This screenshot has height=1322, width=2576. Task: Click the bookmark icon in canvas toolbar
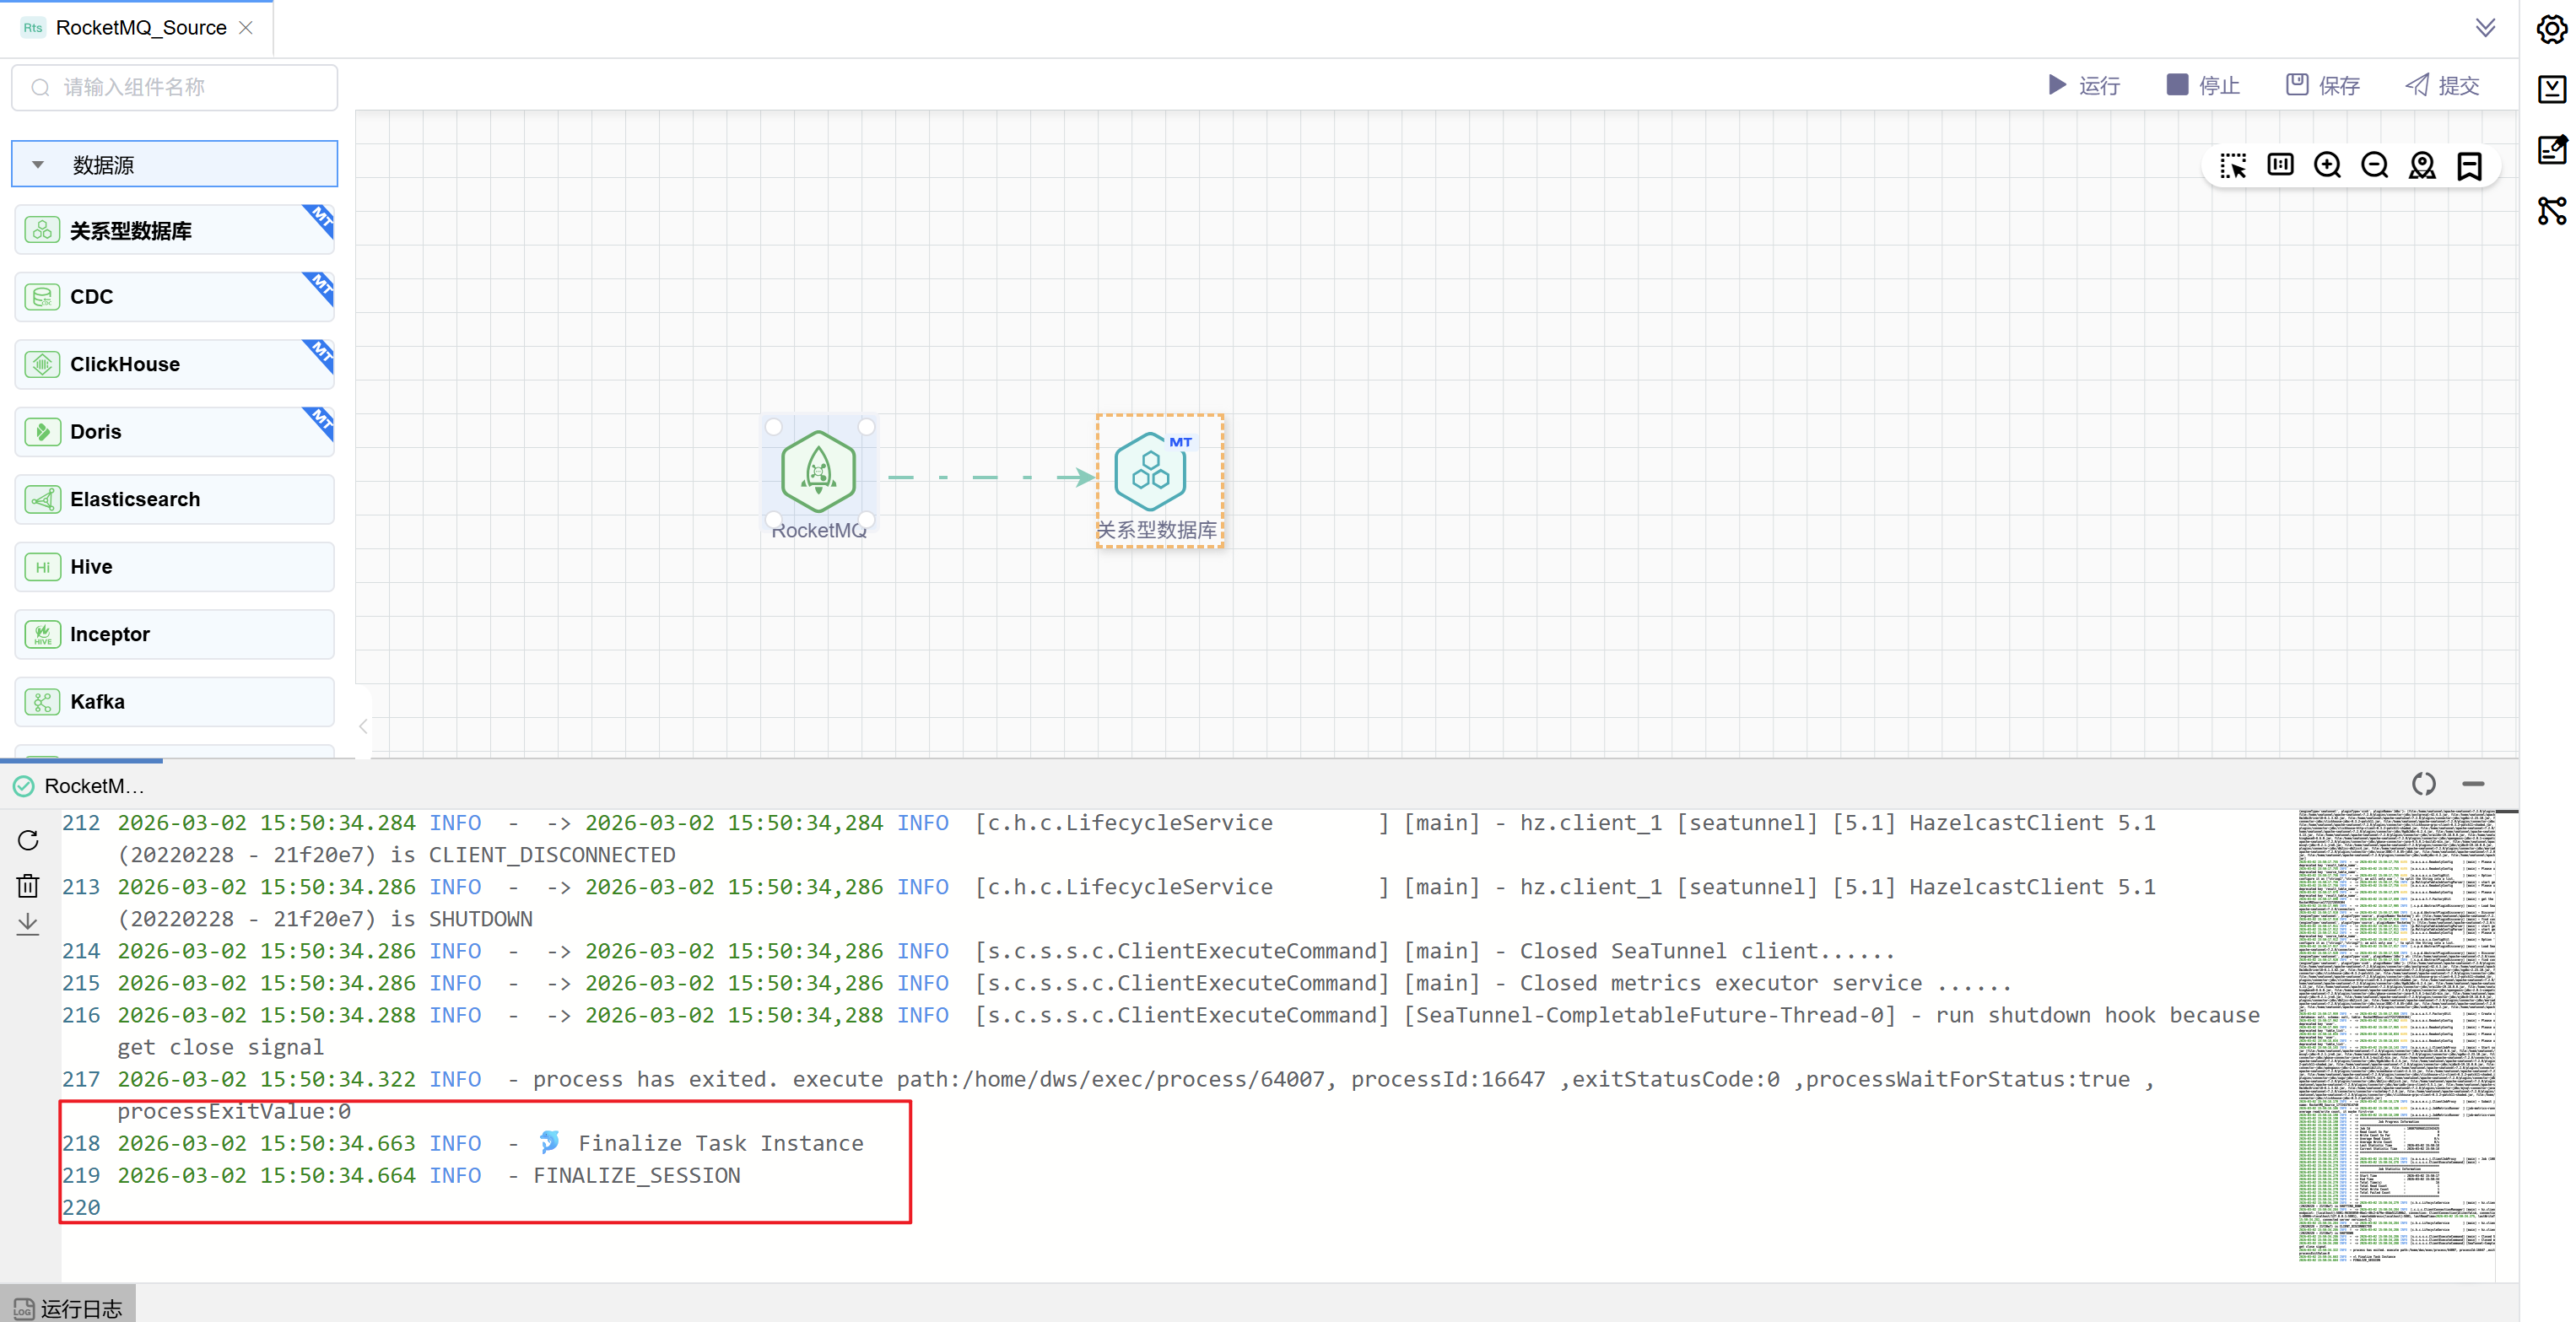click(x=2469, y=165)
